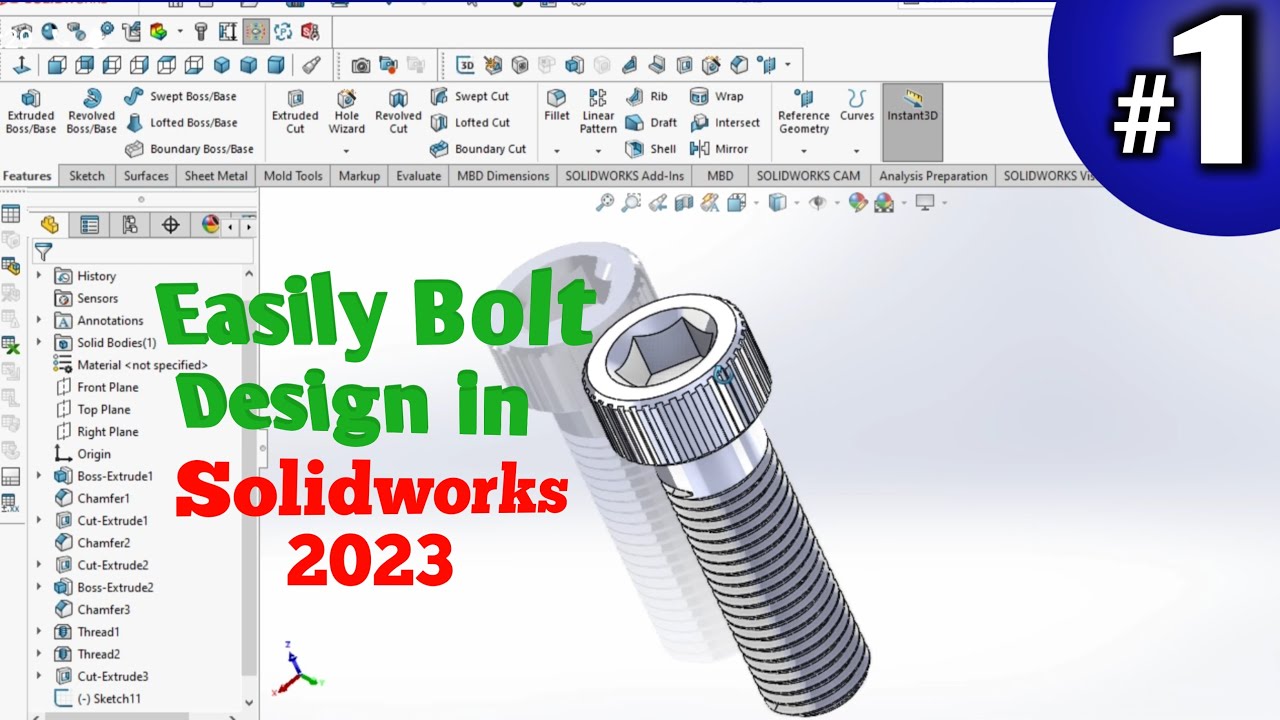Toggle the Section View icon
This screenshot has width=1280, height=720.
pos(684,203)
